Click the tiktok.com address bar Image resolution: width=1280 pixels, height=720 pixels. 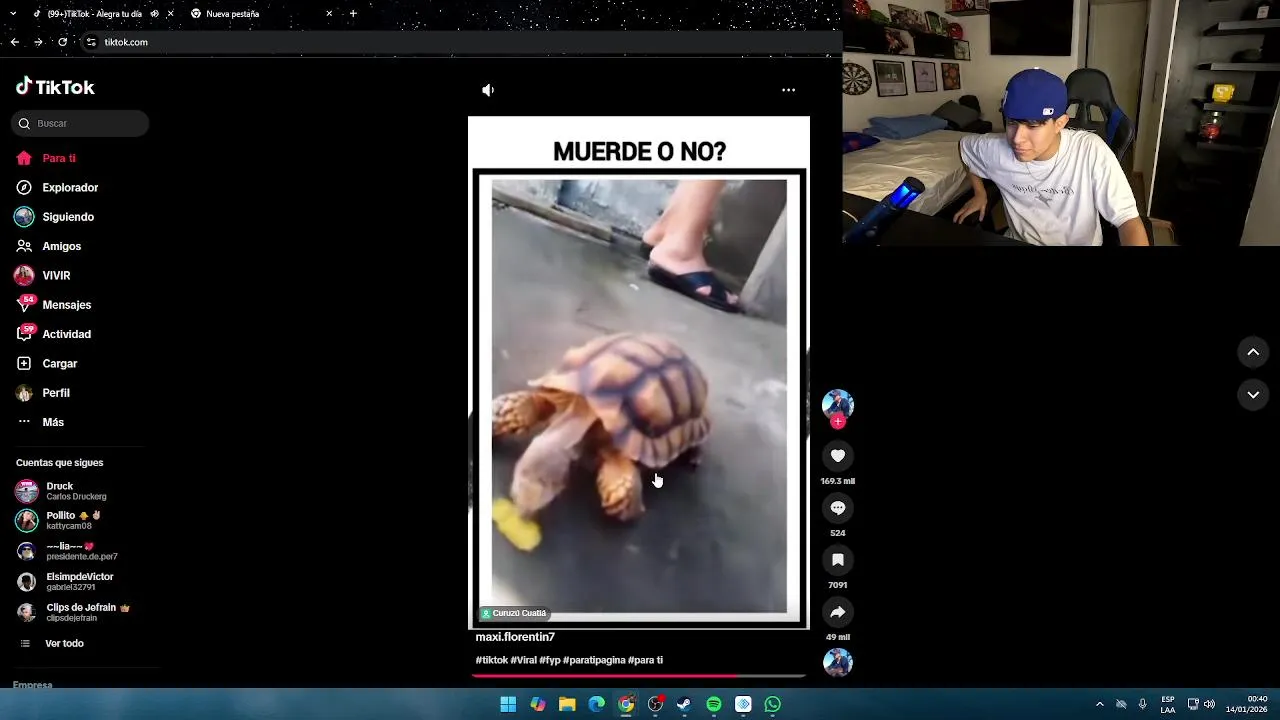460,42
